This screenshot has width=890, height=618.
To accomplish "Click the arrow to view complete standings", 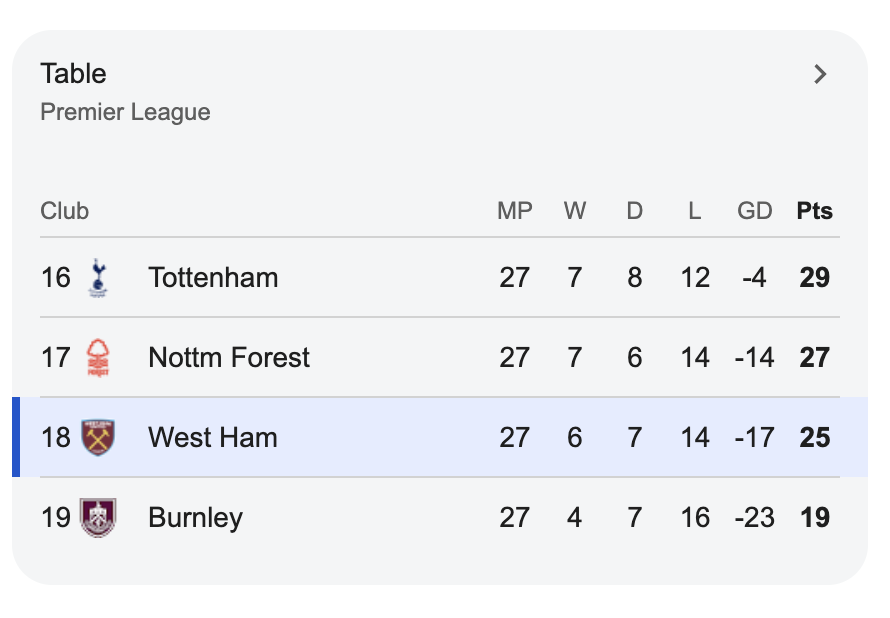I will [x=820, y=74].
